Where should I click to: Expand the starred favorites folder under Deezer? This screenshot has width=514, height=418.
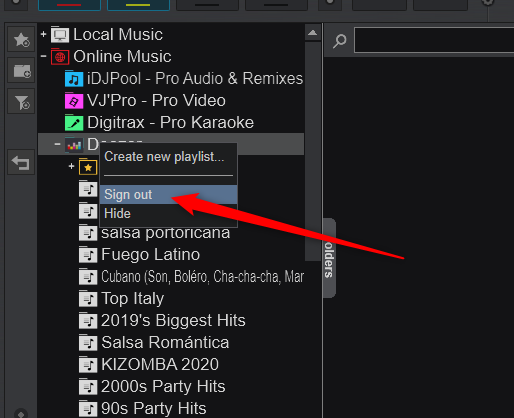coord(71,166)
